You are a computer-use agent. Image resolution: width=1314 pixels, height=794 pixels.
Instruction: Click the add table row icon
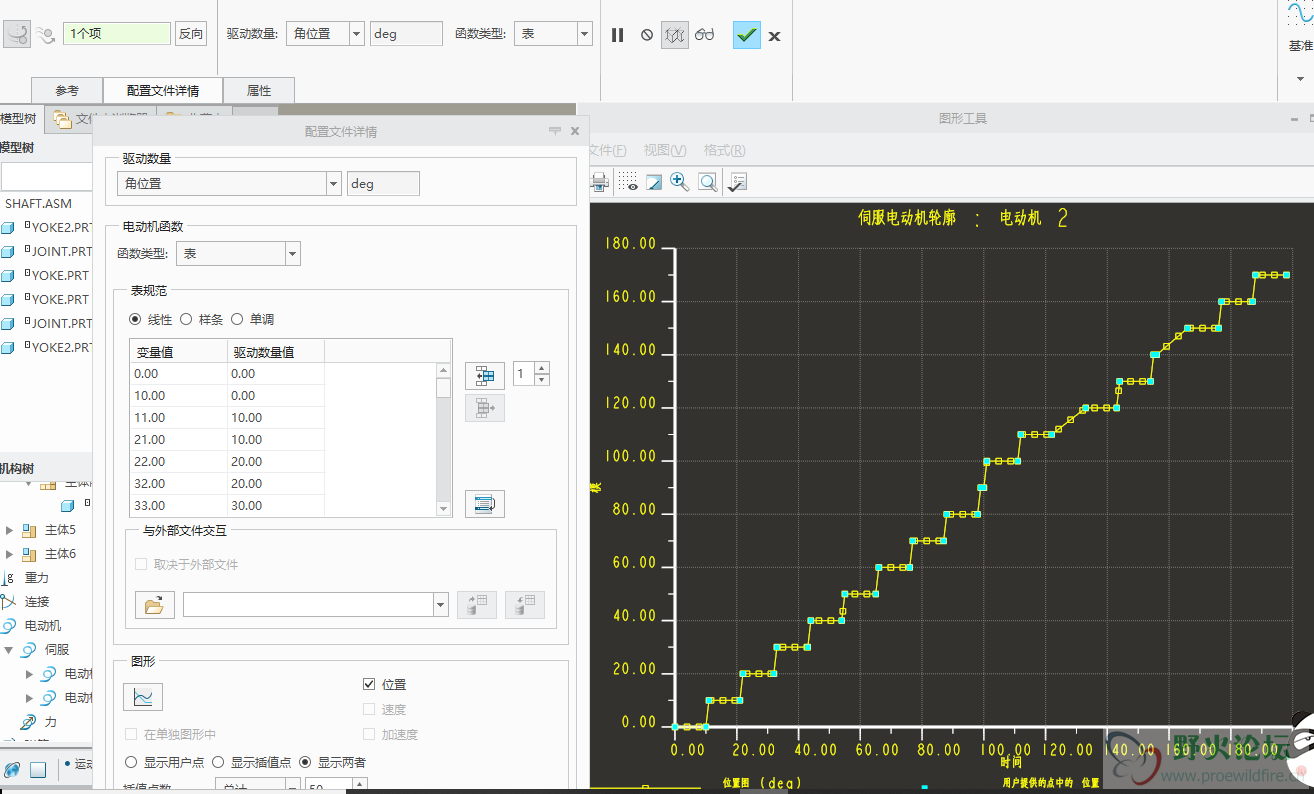(x=485, y=376)
